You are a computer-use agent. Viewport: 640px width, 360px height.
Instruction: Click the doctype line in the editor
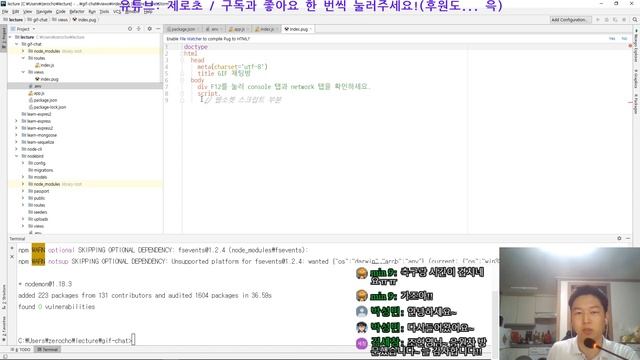196,47
